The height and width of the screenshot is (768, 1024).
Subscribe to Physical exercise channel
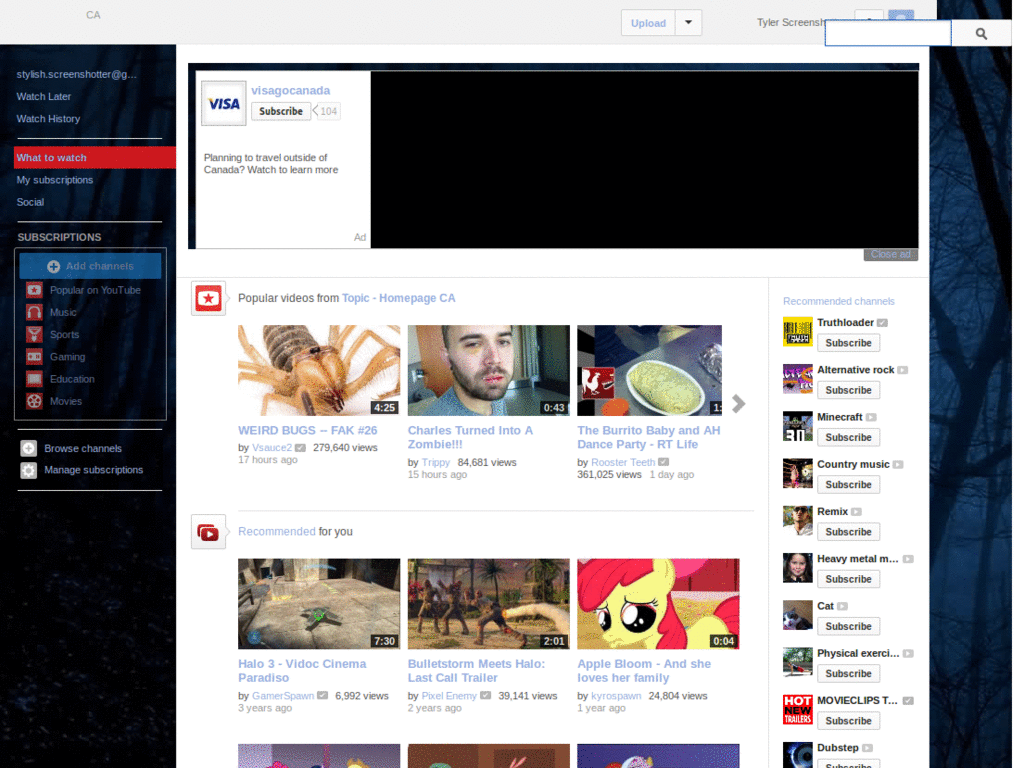[x=848, y=673]
